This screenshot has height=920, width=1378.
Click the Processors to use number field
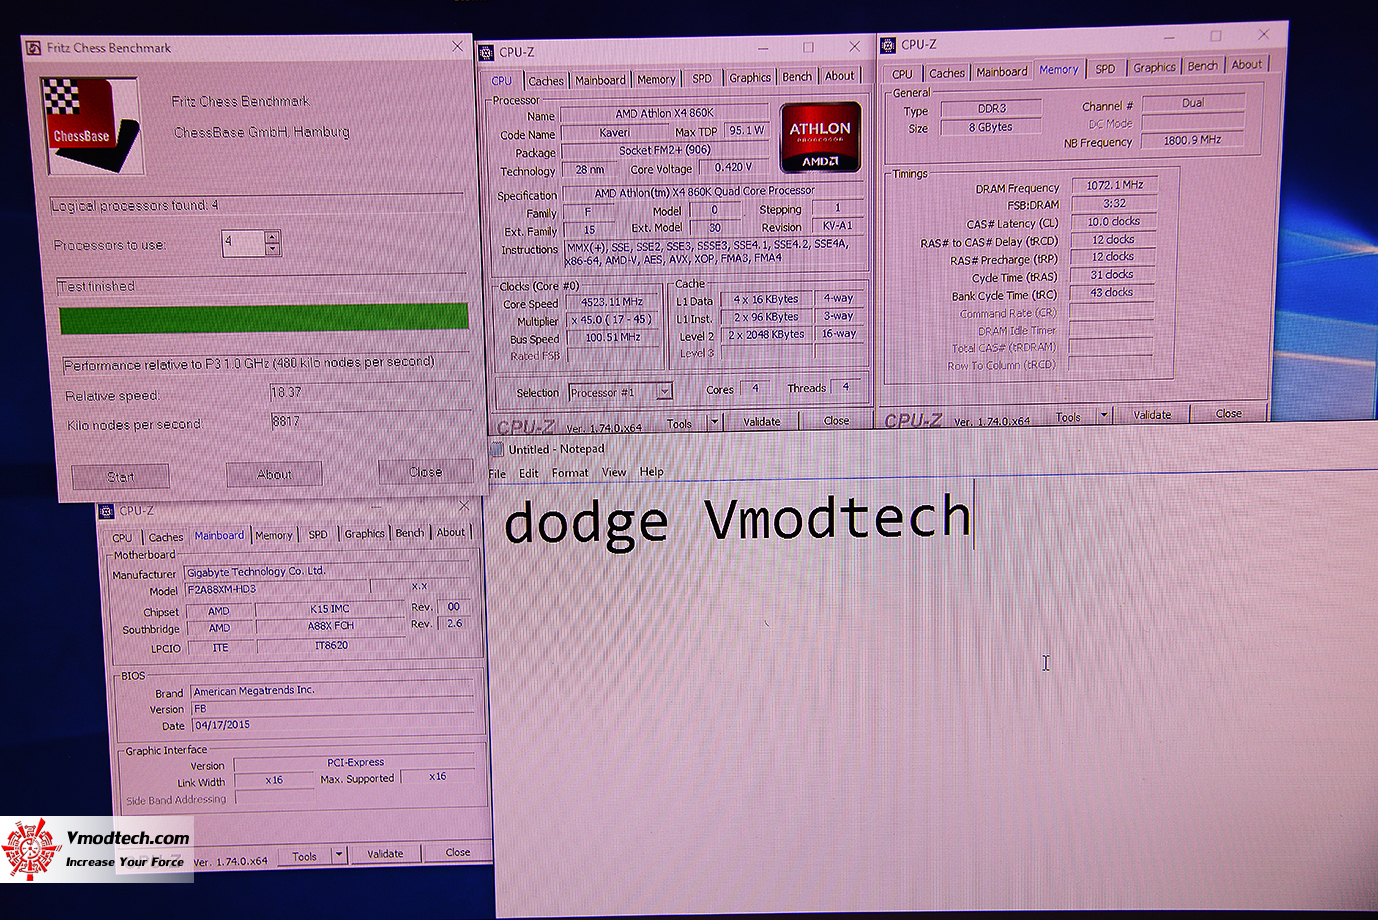[x=243, y=243]
